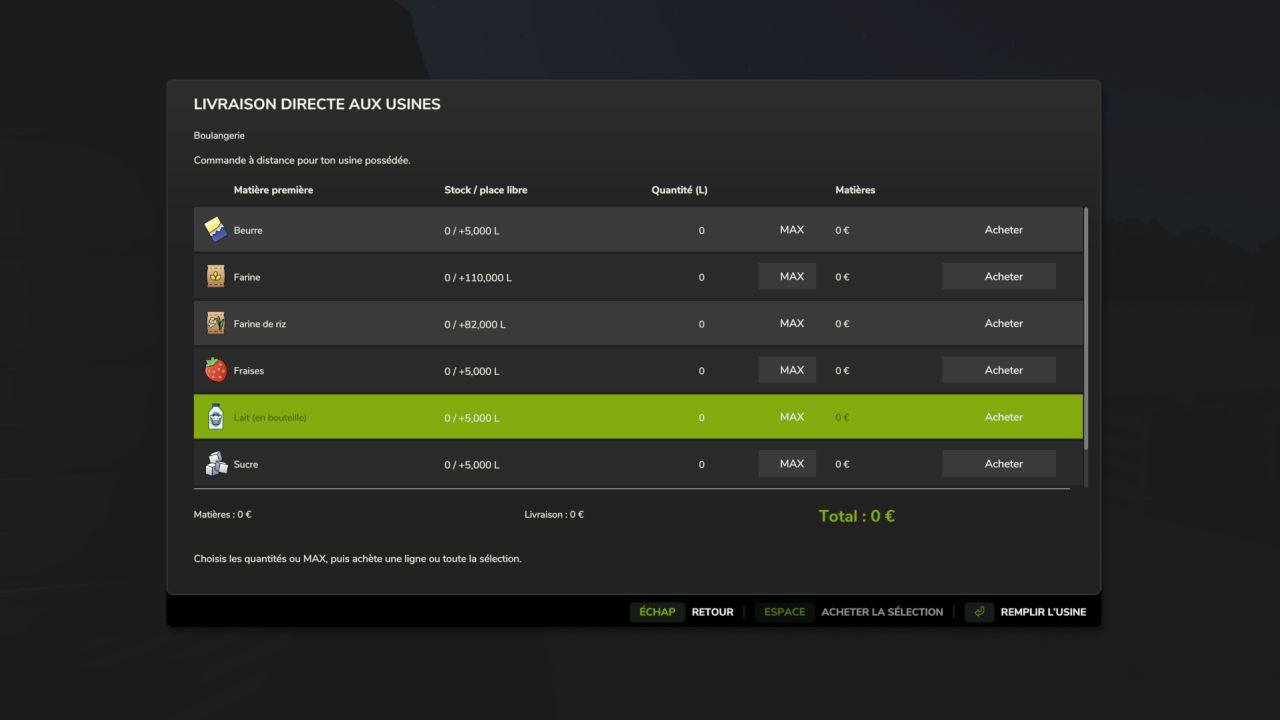Screen dimensions: 1280x720
Task: Select the Farine de riz row name
Action: pyautogui.click(x=260, y=324)
